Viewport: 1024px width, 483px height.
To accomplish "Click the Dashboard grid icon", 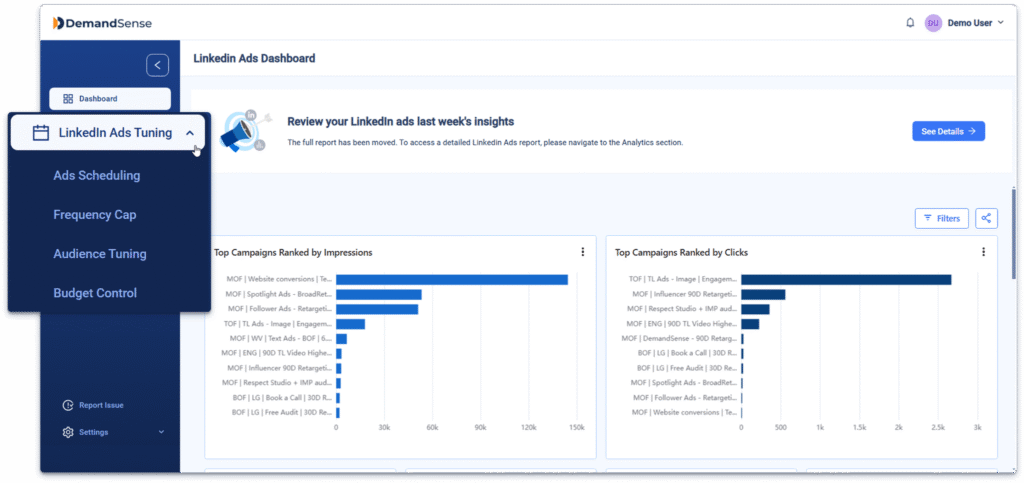I will point(68,99).
